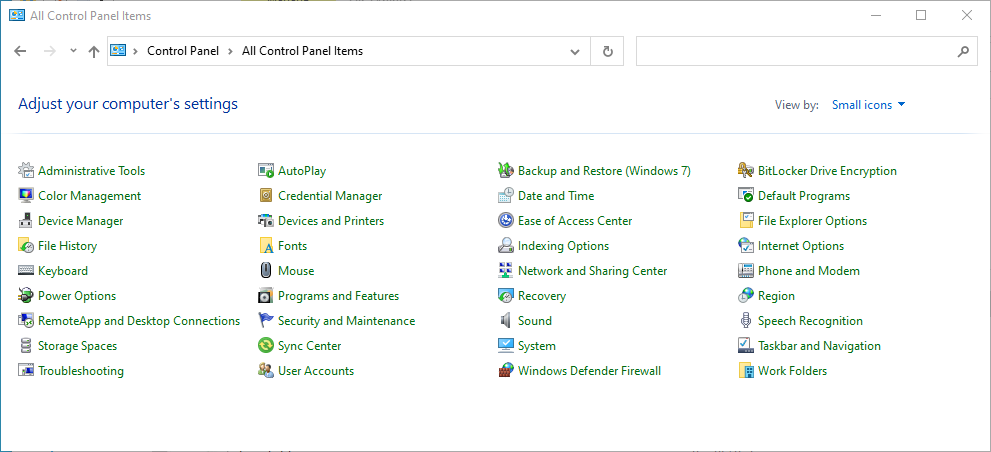Click the Search Control Panel box

pos(795,51)
